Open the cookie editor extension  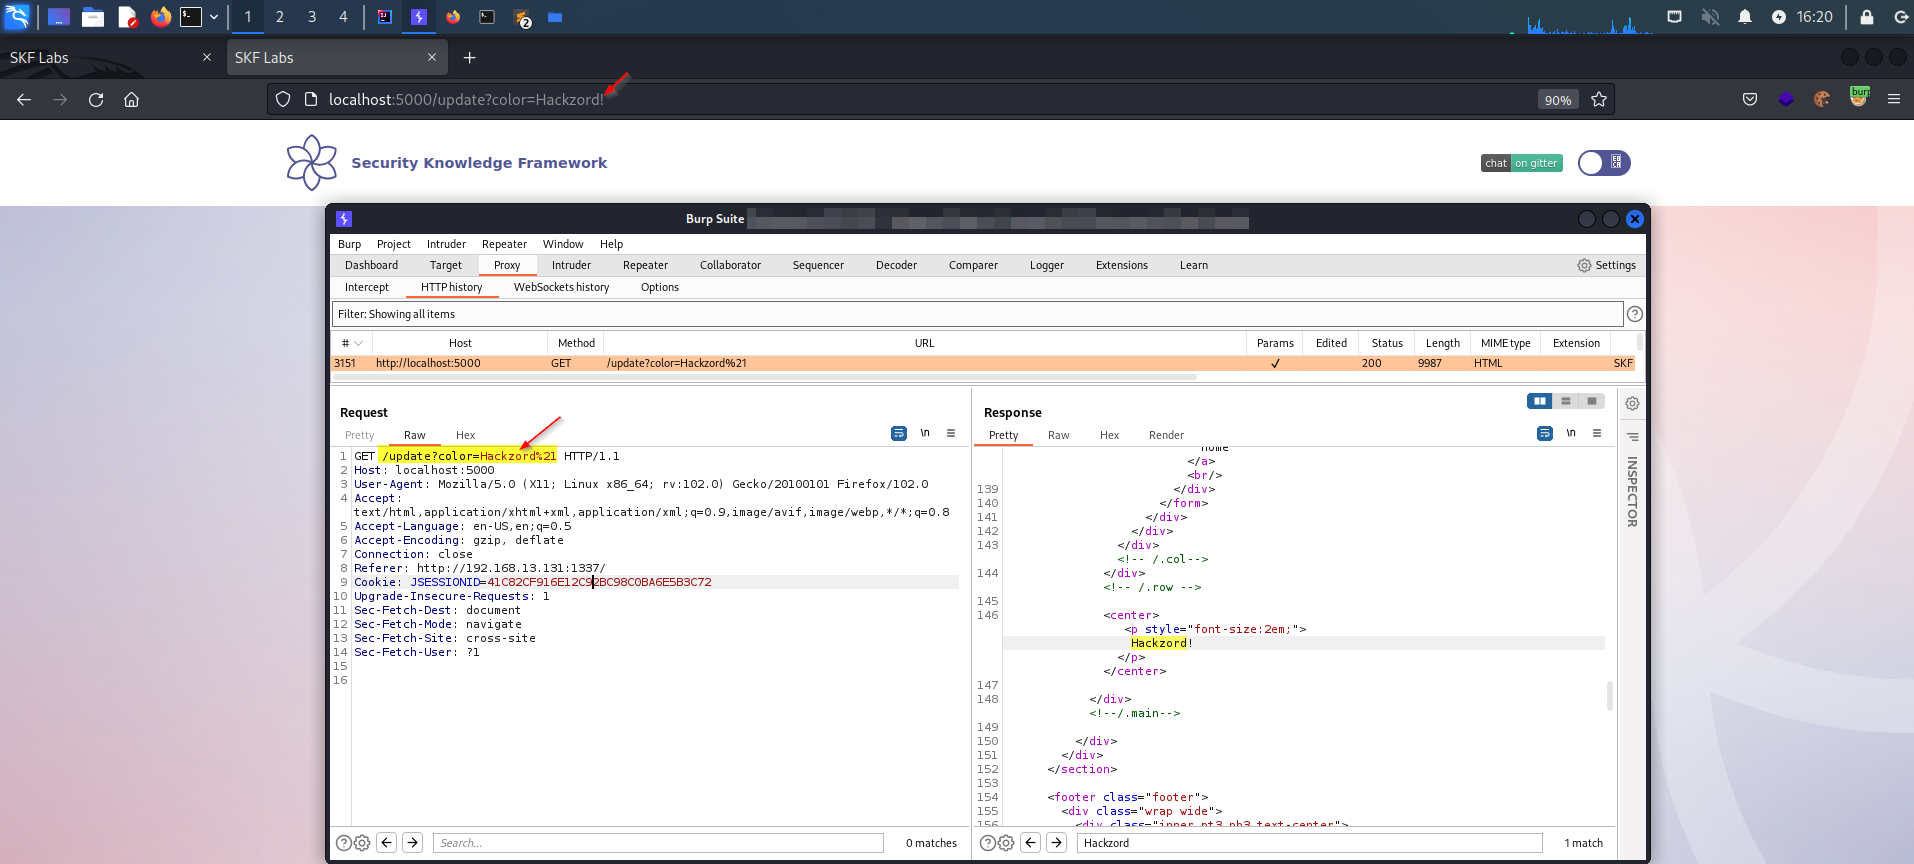1822,99
